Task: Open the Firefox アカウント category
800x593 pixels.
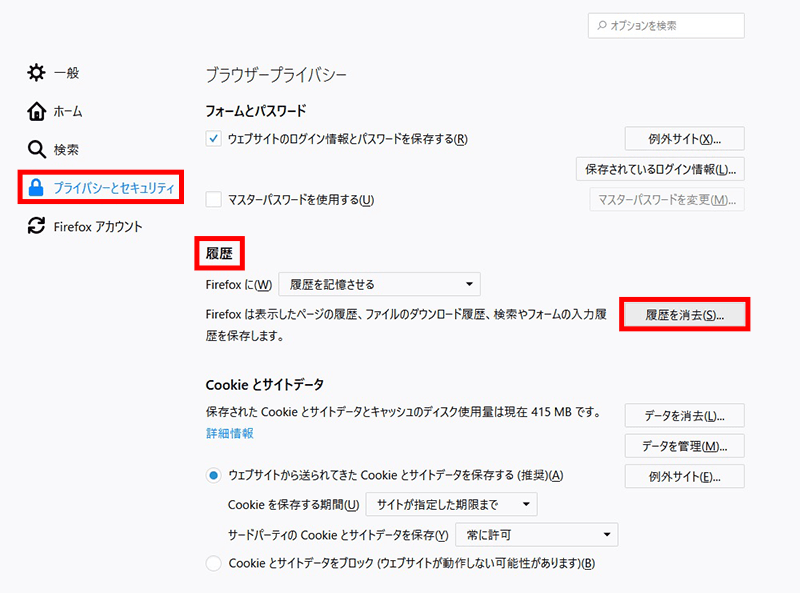Action: click(85, 226)
